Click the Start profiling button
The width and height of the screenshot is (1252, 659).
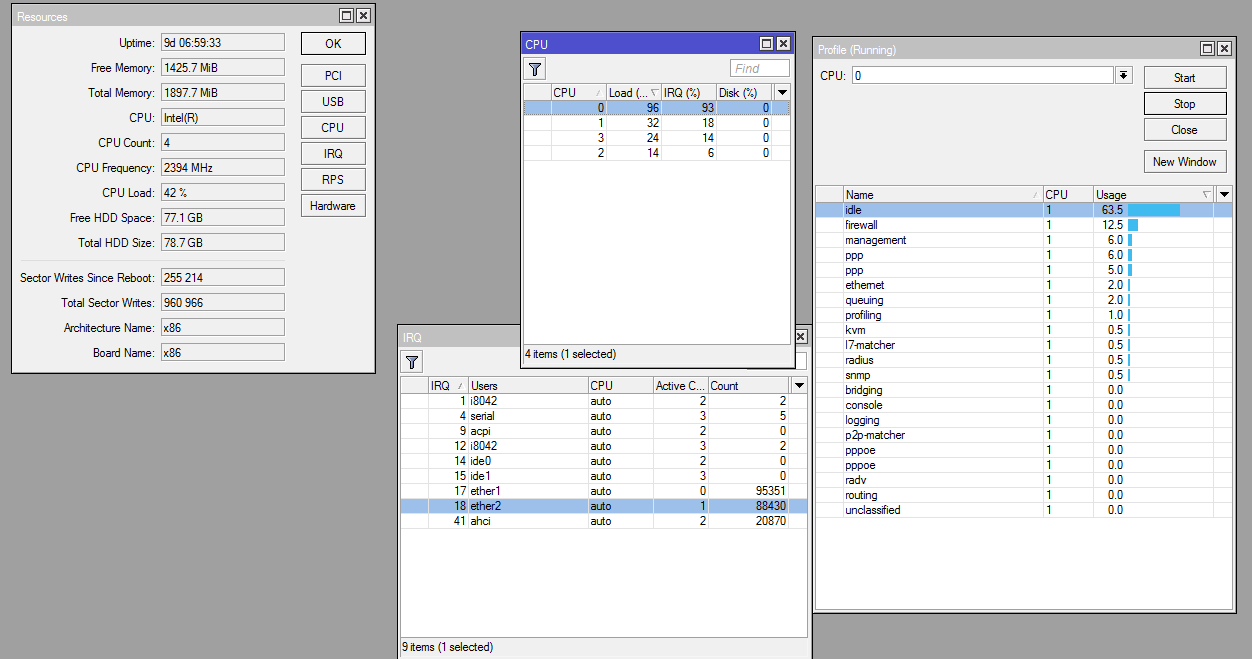(x=1184, y=78)
